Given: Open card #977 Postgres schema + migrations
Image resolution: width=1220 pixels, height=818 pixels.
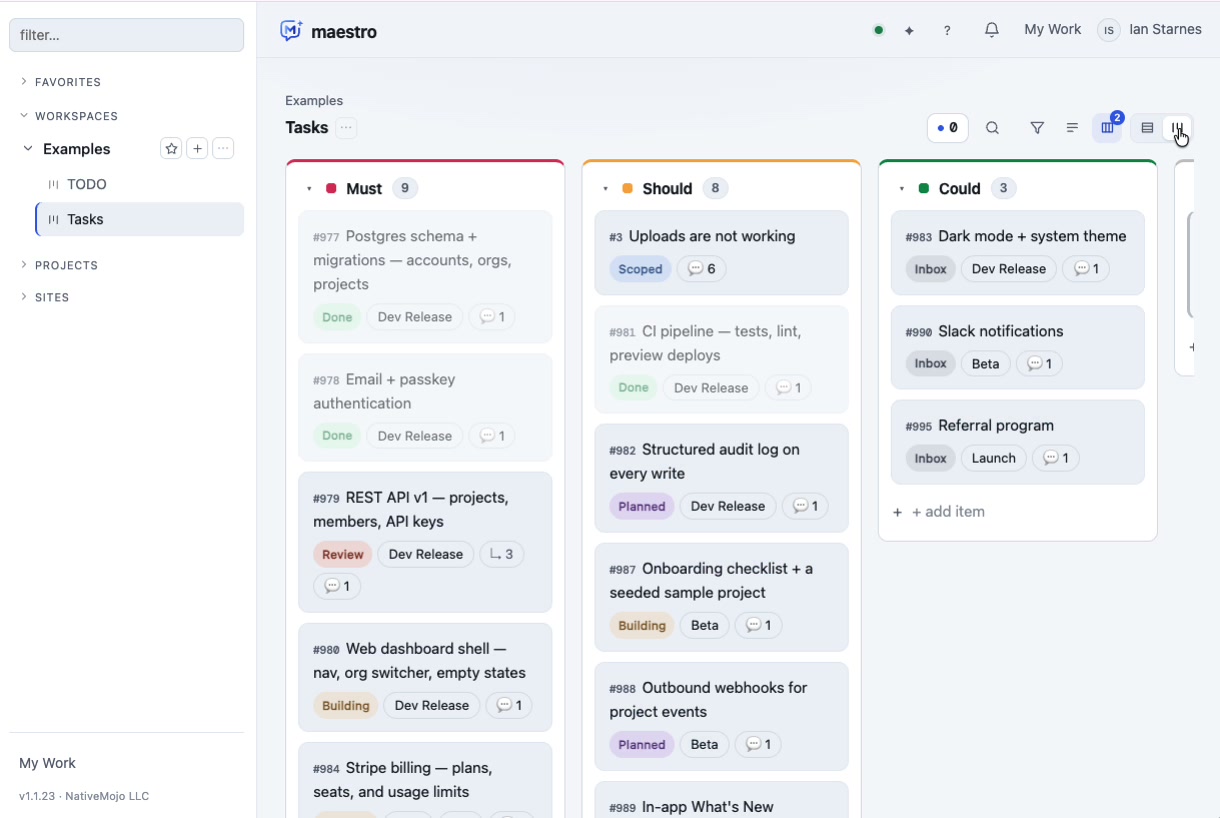Looking at the screenshot, I should tap(425, 277).
